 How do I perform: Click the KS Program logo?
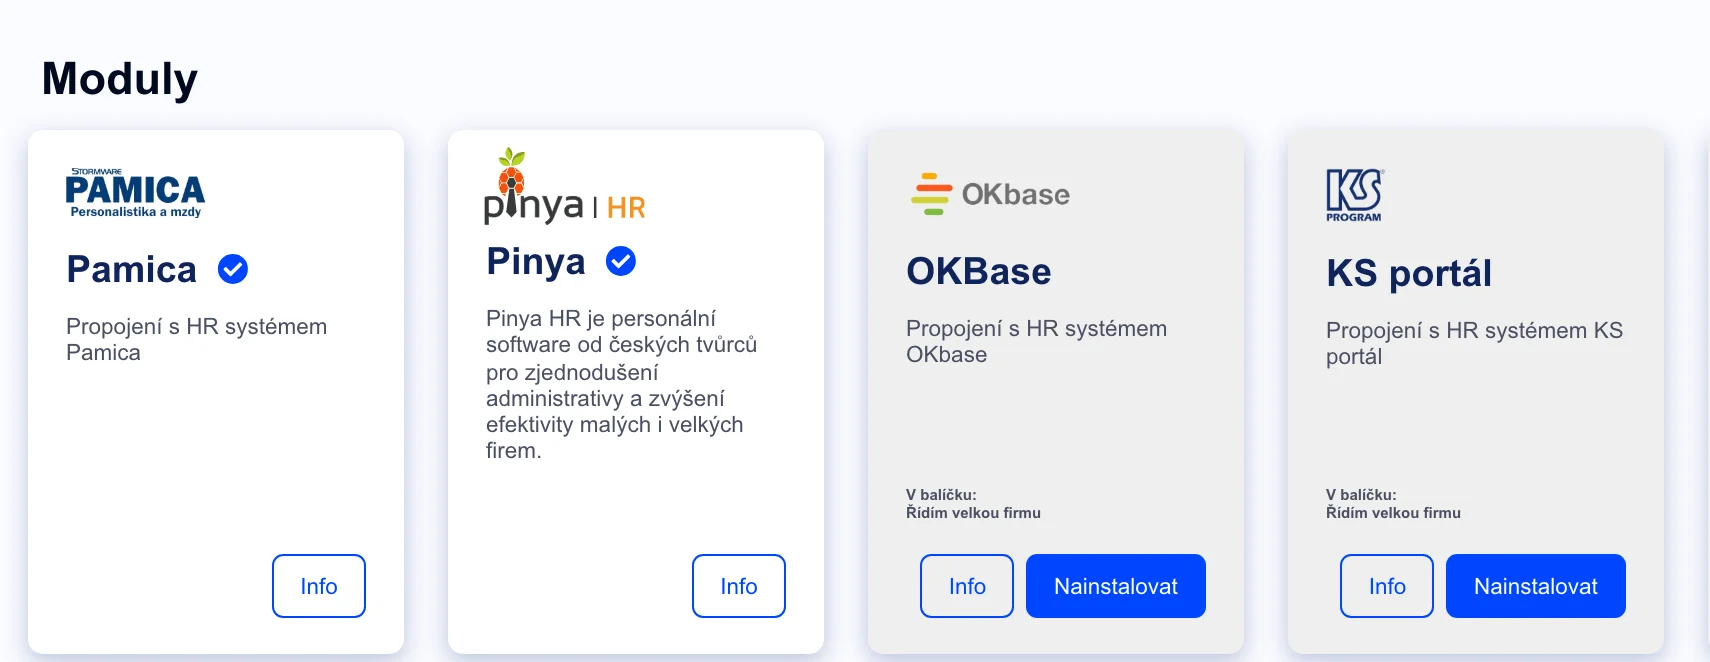coord(1354,195)
